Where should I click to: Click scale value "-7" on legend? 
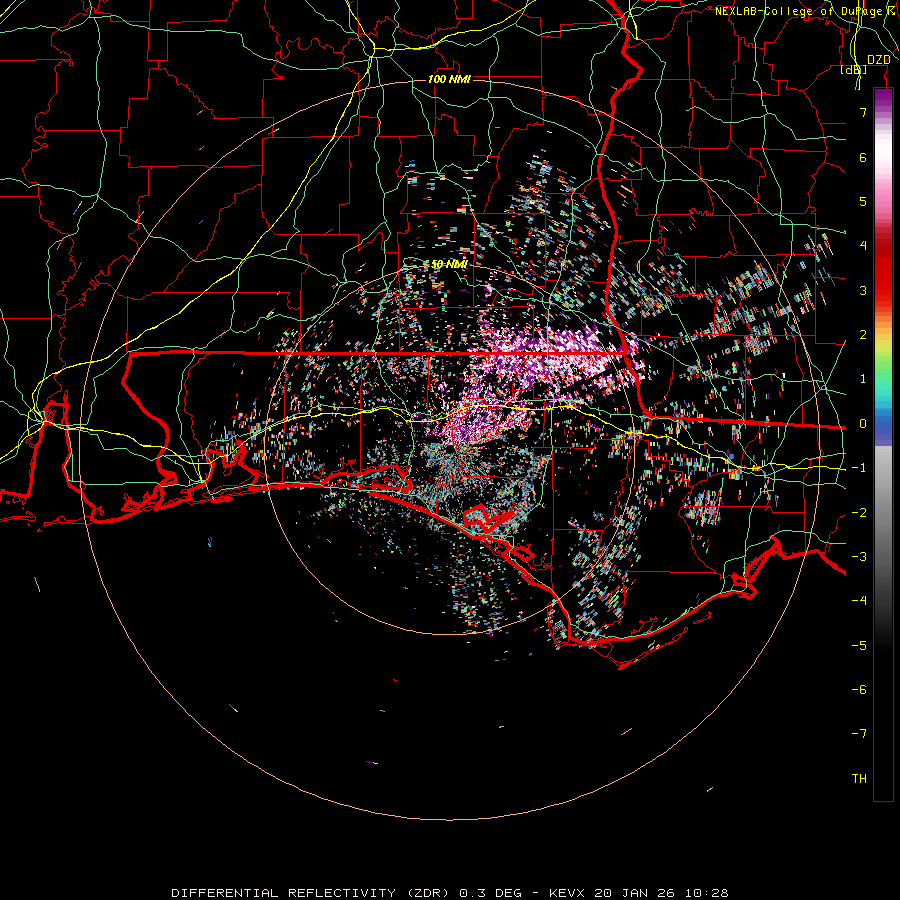[x=859, y=734]
